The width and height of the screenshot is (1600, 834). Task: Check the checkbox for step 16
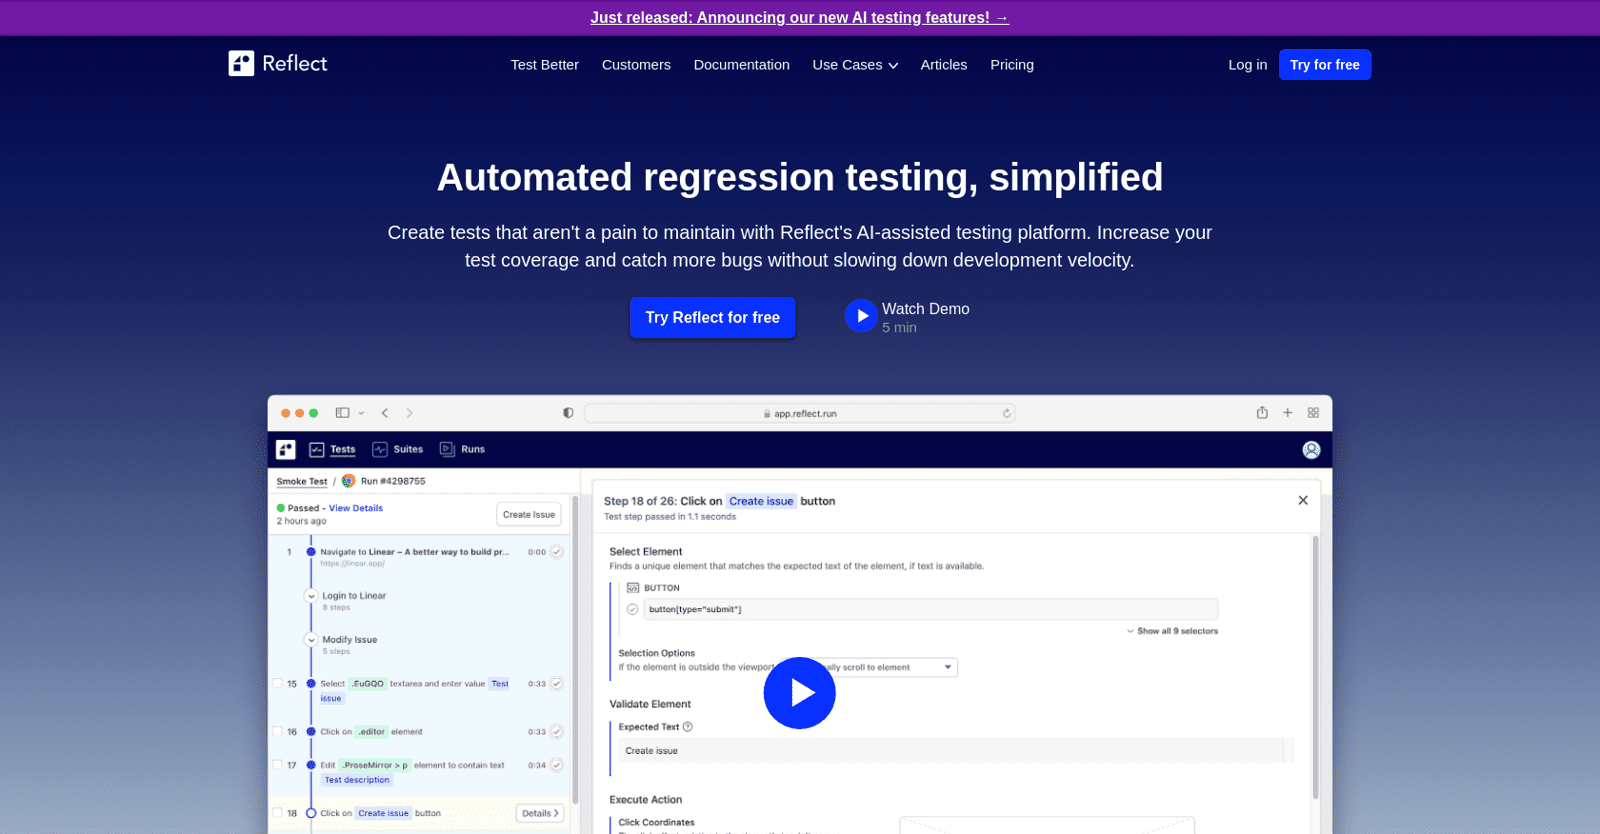pyautogui.click(x=278, y=731)
